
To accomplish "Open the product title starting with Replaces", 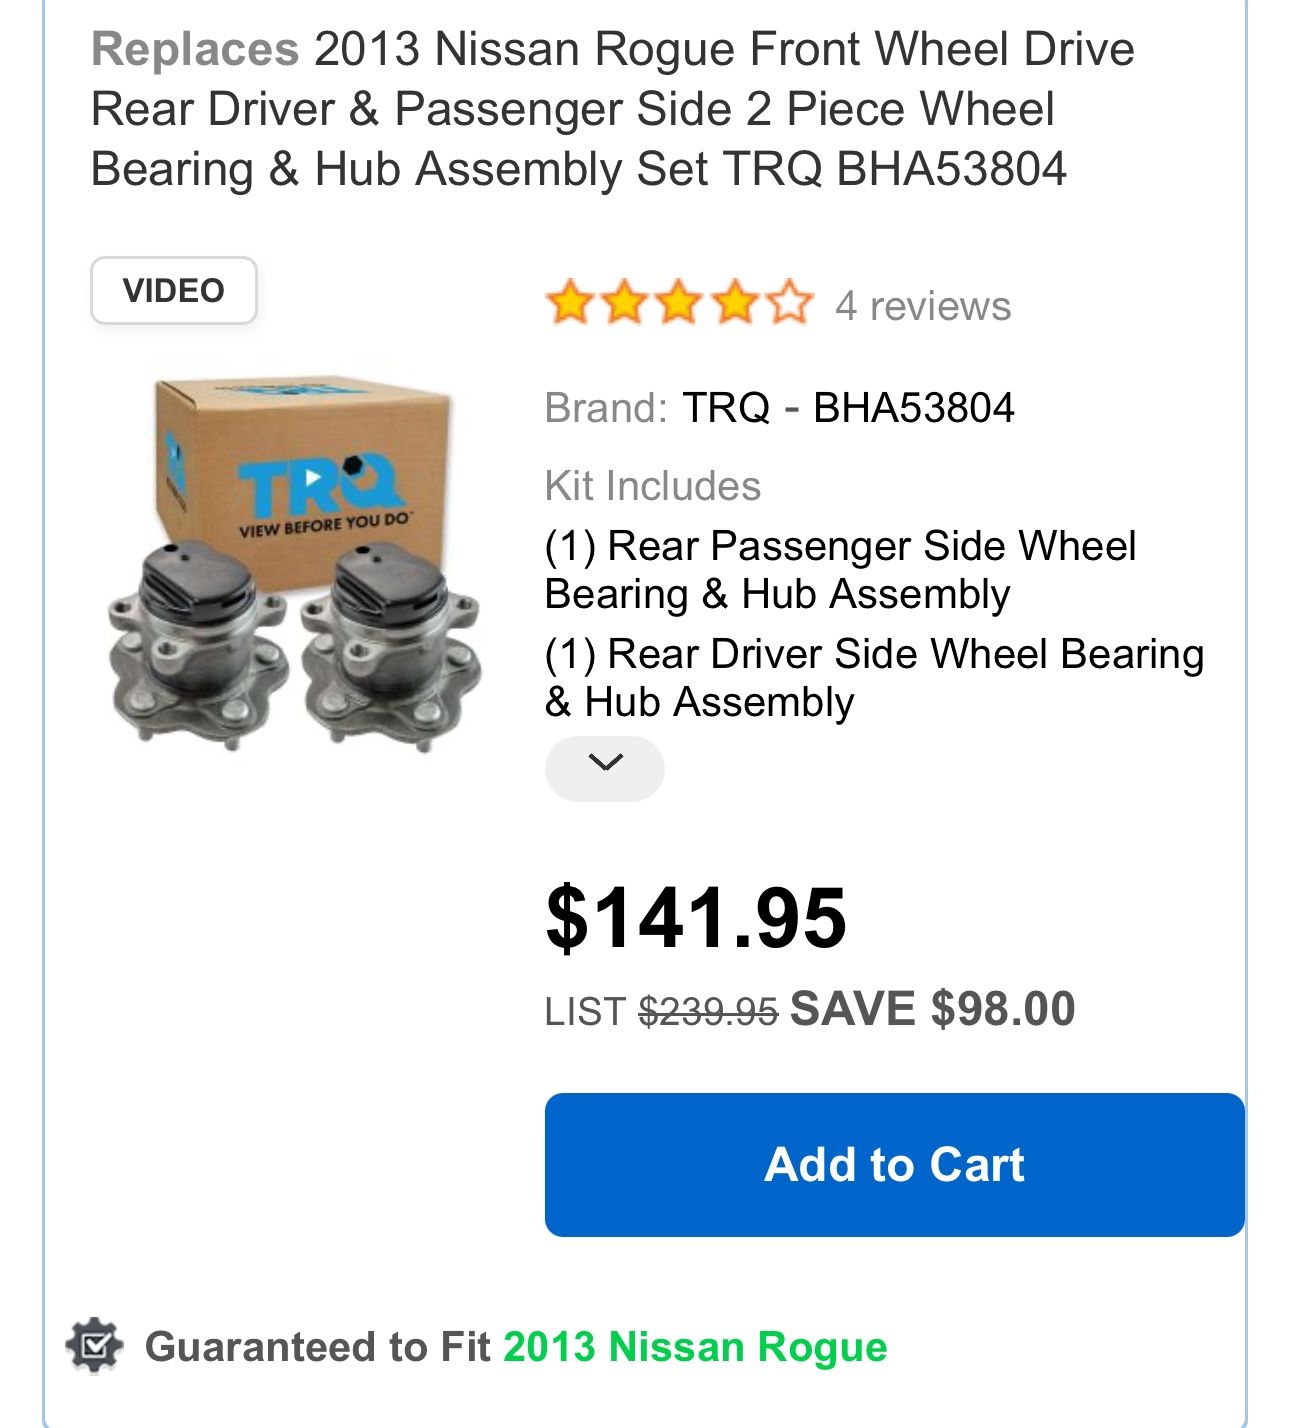I will pos(612,108).
